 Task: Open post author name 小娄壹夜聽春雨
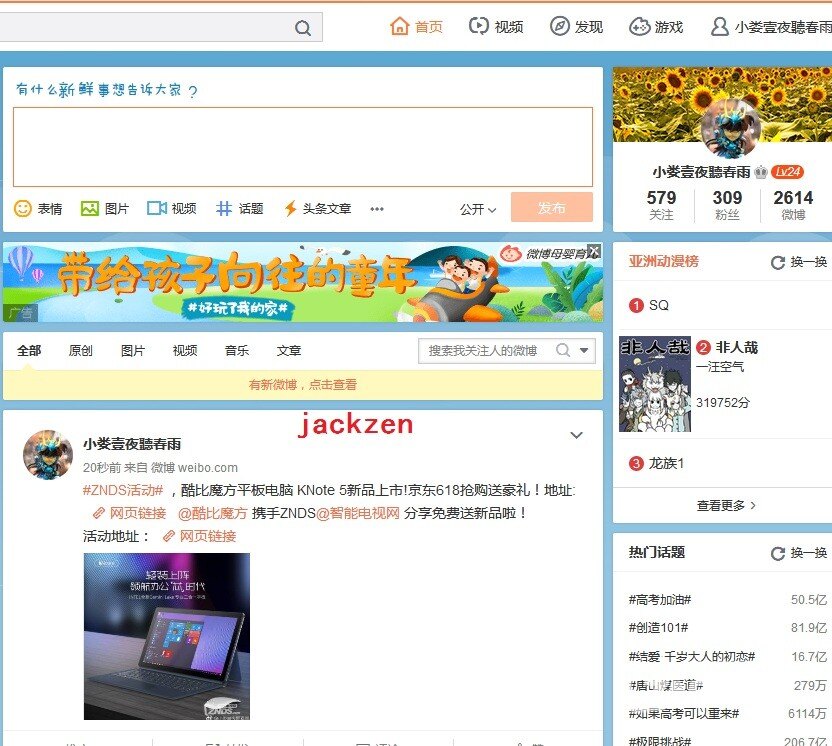(x=132, y=444)
